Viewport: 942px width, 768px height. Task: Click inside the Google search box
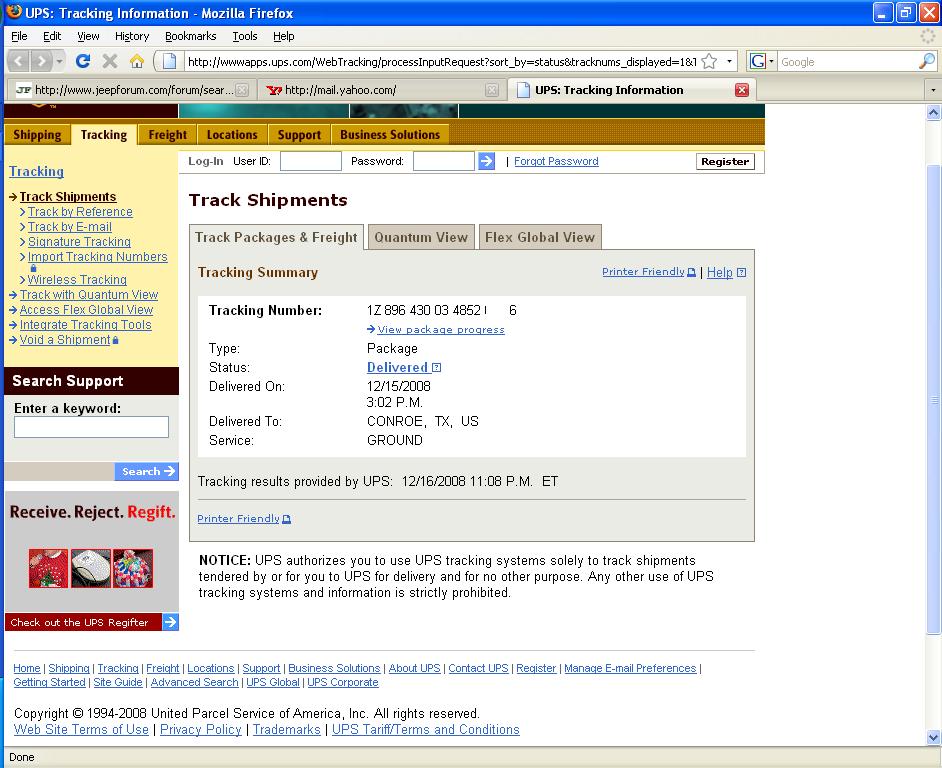point(847,61)
